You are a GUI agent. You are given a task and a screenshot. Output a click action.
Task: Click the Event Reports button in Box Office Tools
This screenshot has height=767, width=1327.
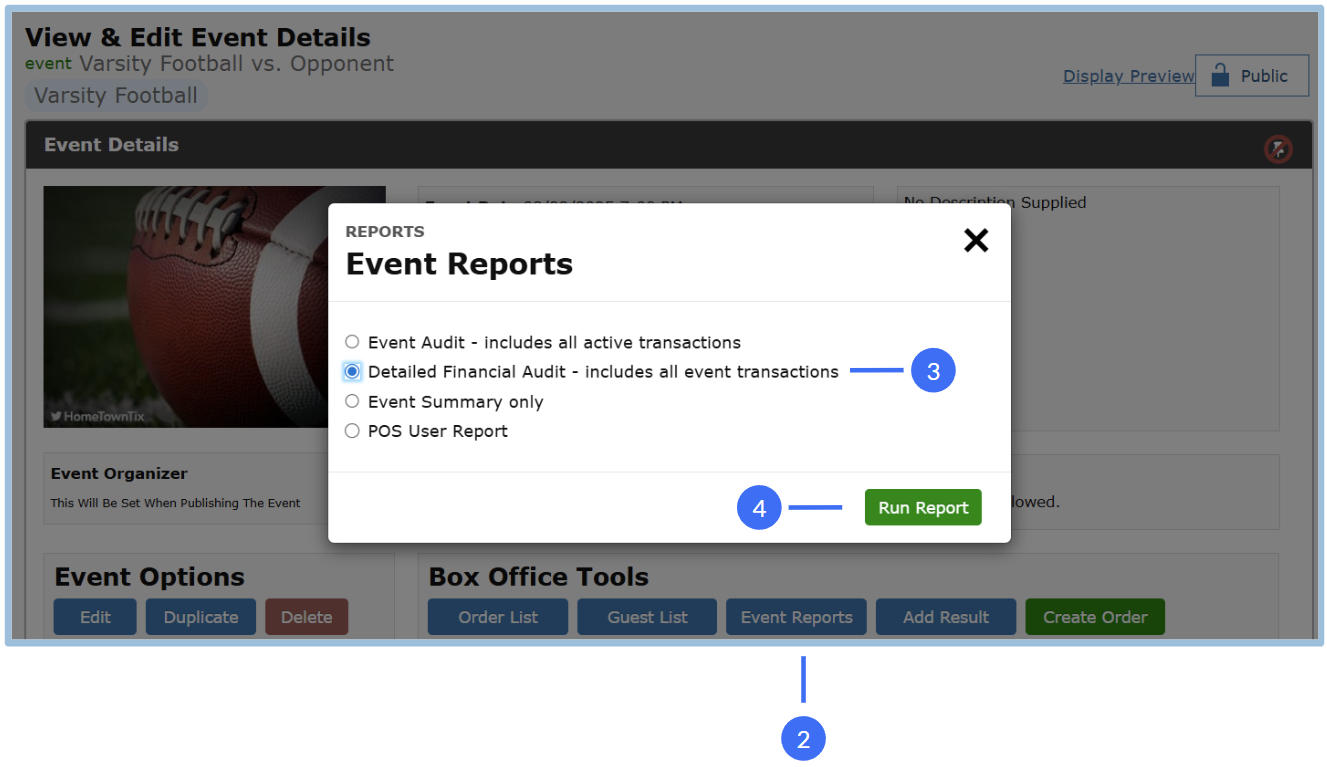click(796, 617)
